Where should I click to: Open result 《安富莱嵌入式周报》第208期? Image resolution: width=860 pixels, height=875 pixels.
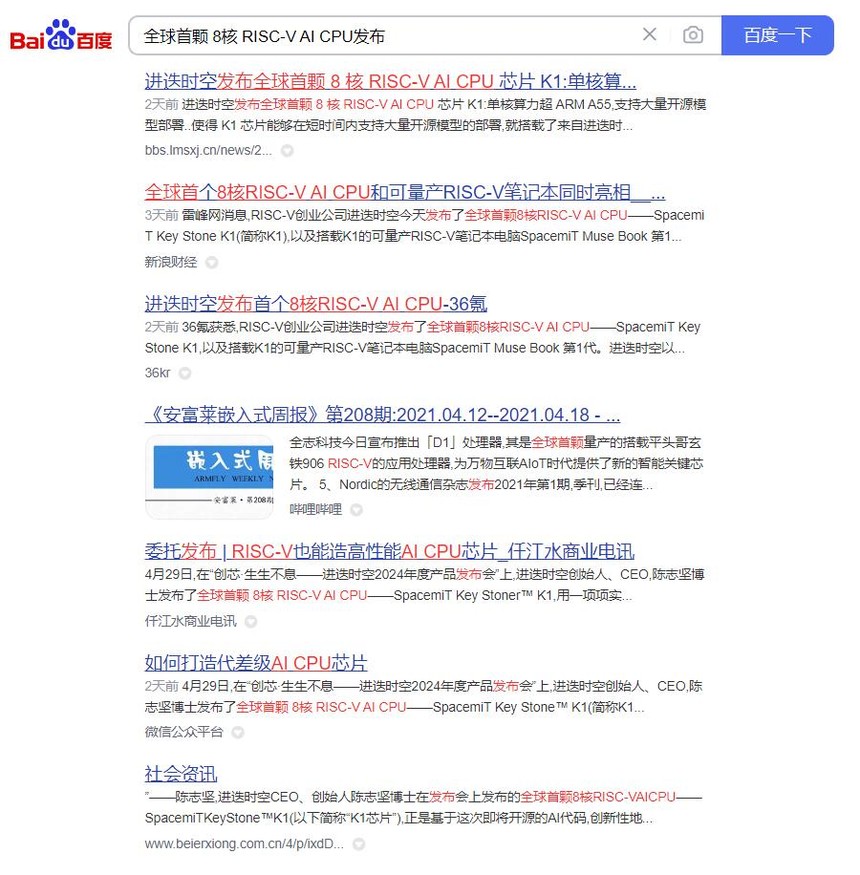(382, 415)
